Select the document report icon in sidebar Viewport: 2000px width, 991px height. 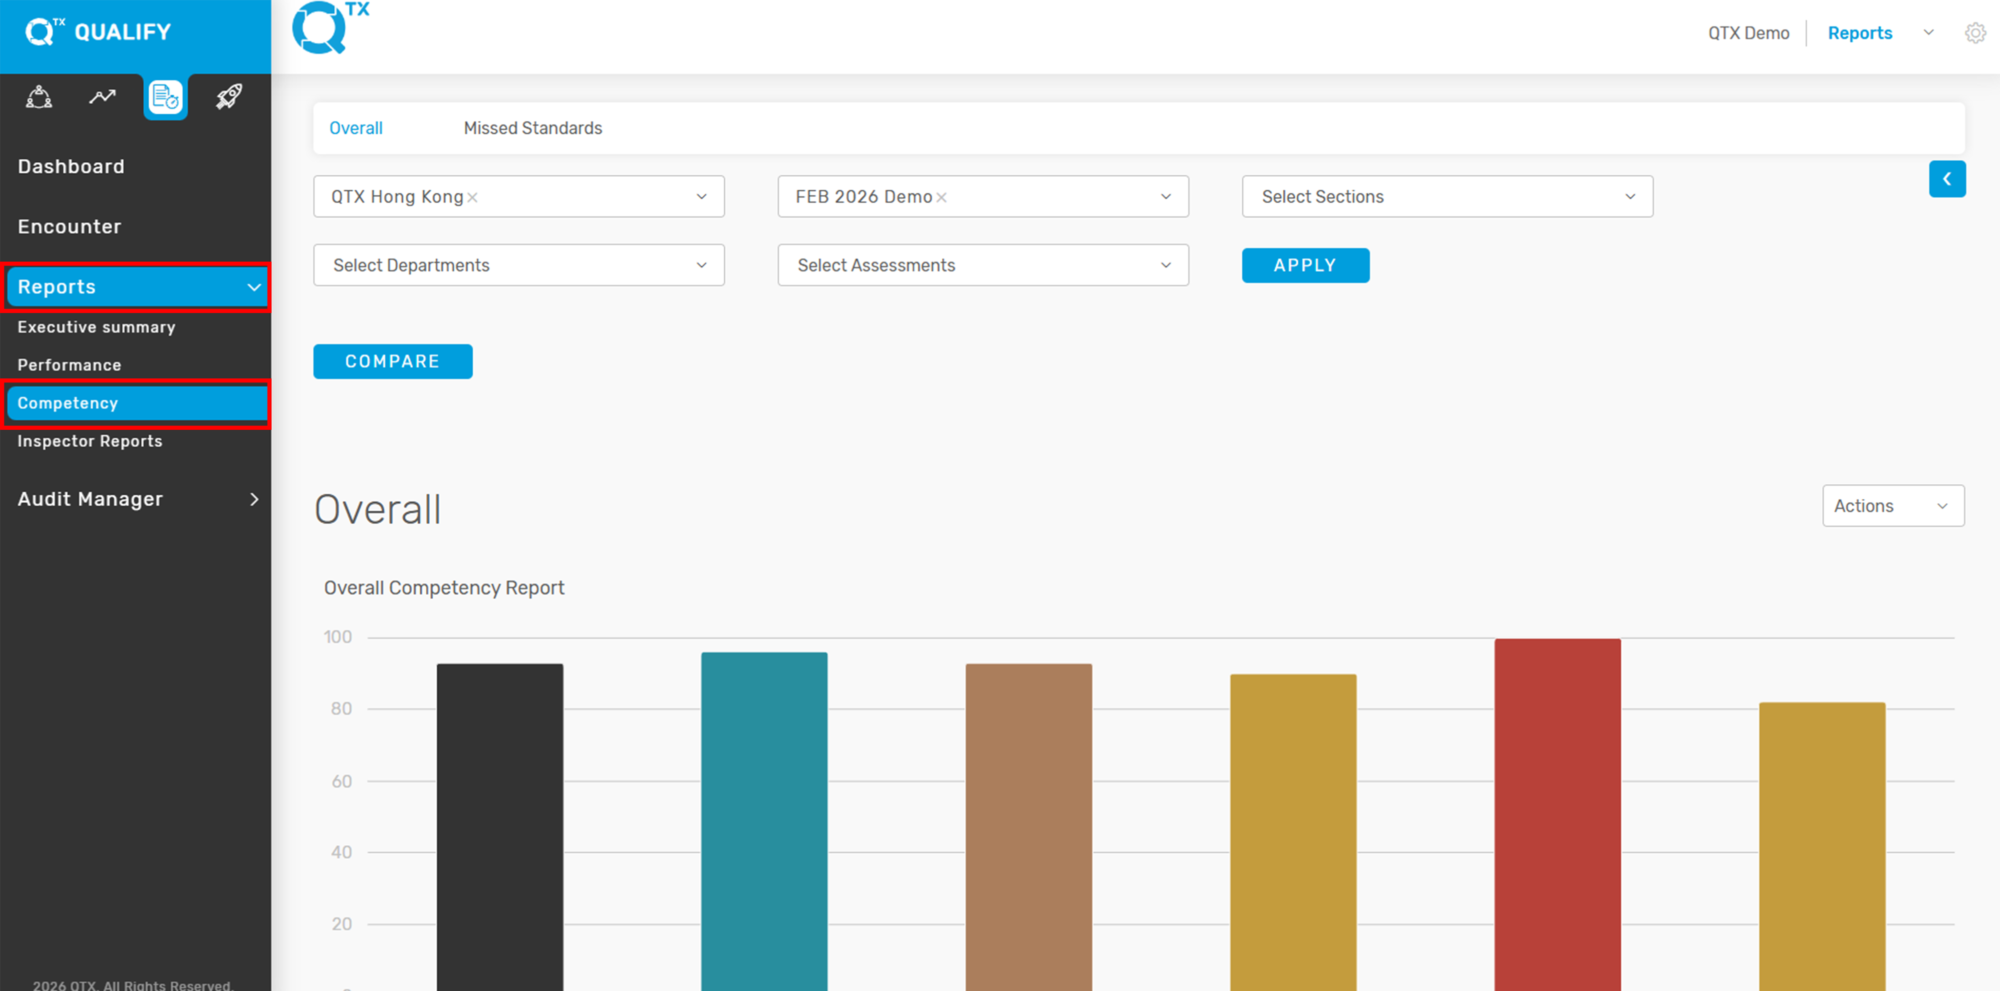pyautogui.click(x=165, y=97)
